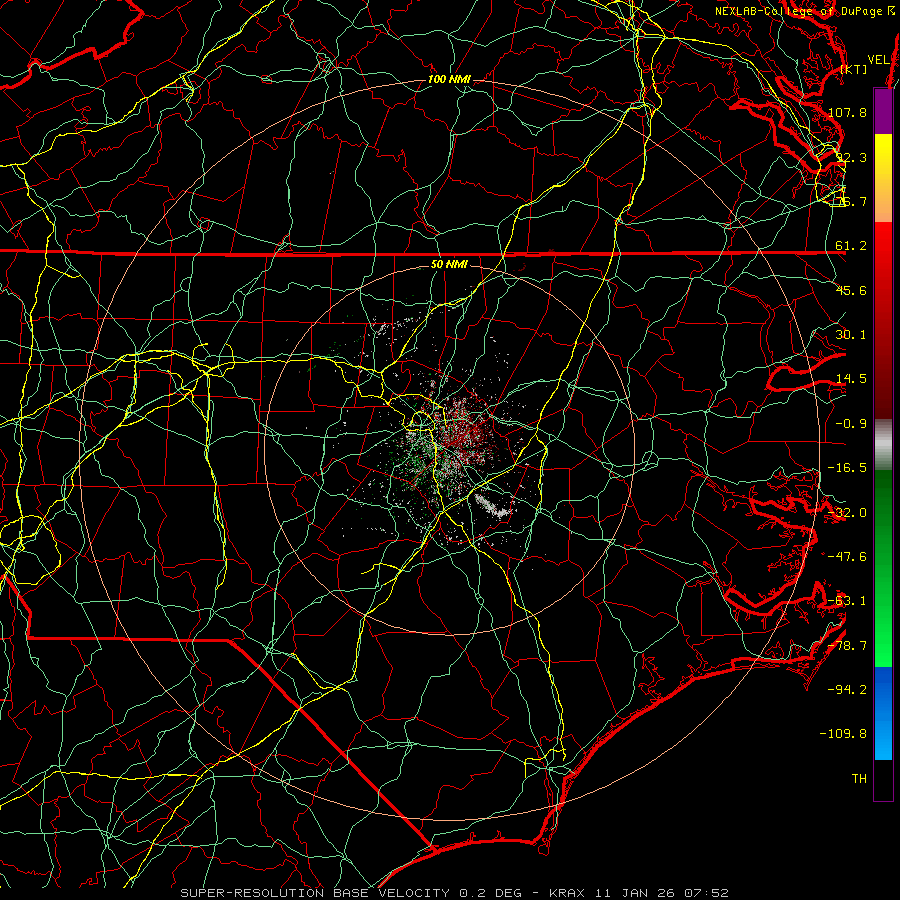Click the -47.6 legend value
The height and width of the screenshot is (900, 900).
[847, 557]
